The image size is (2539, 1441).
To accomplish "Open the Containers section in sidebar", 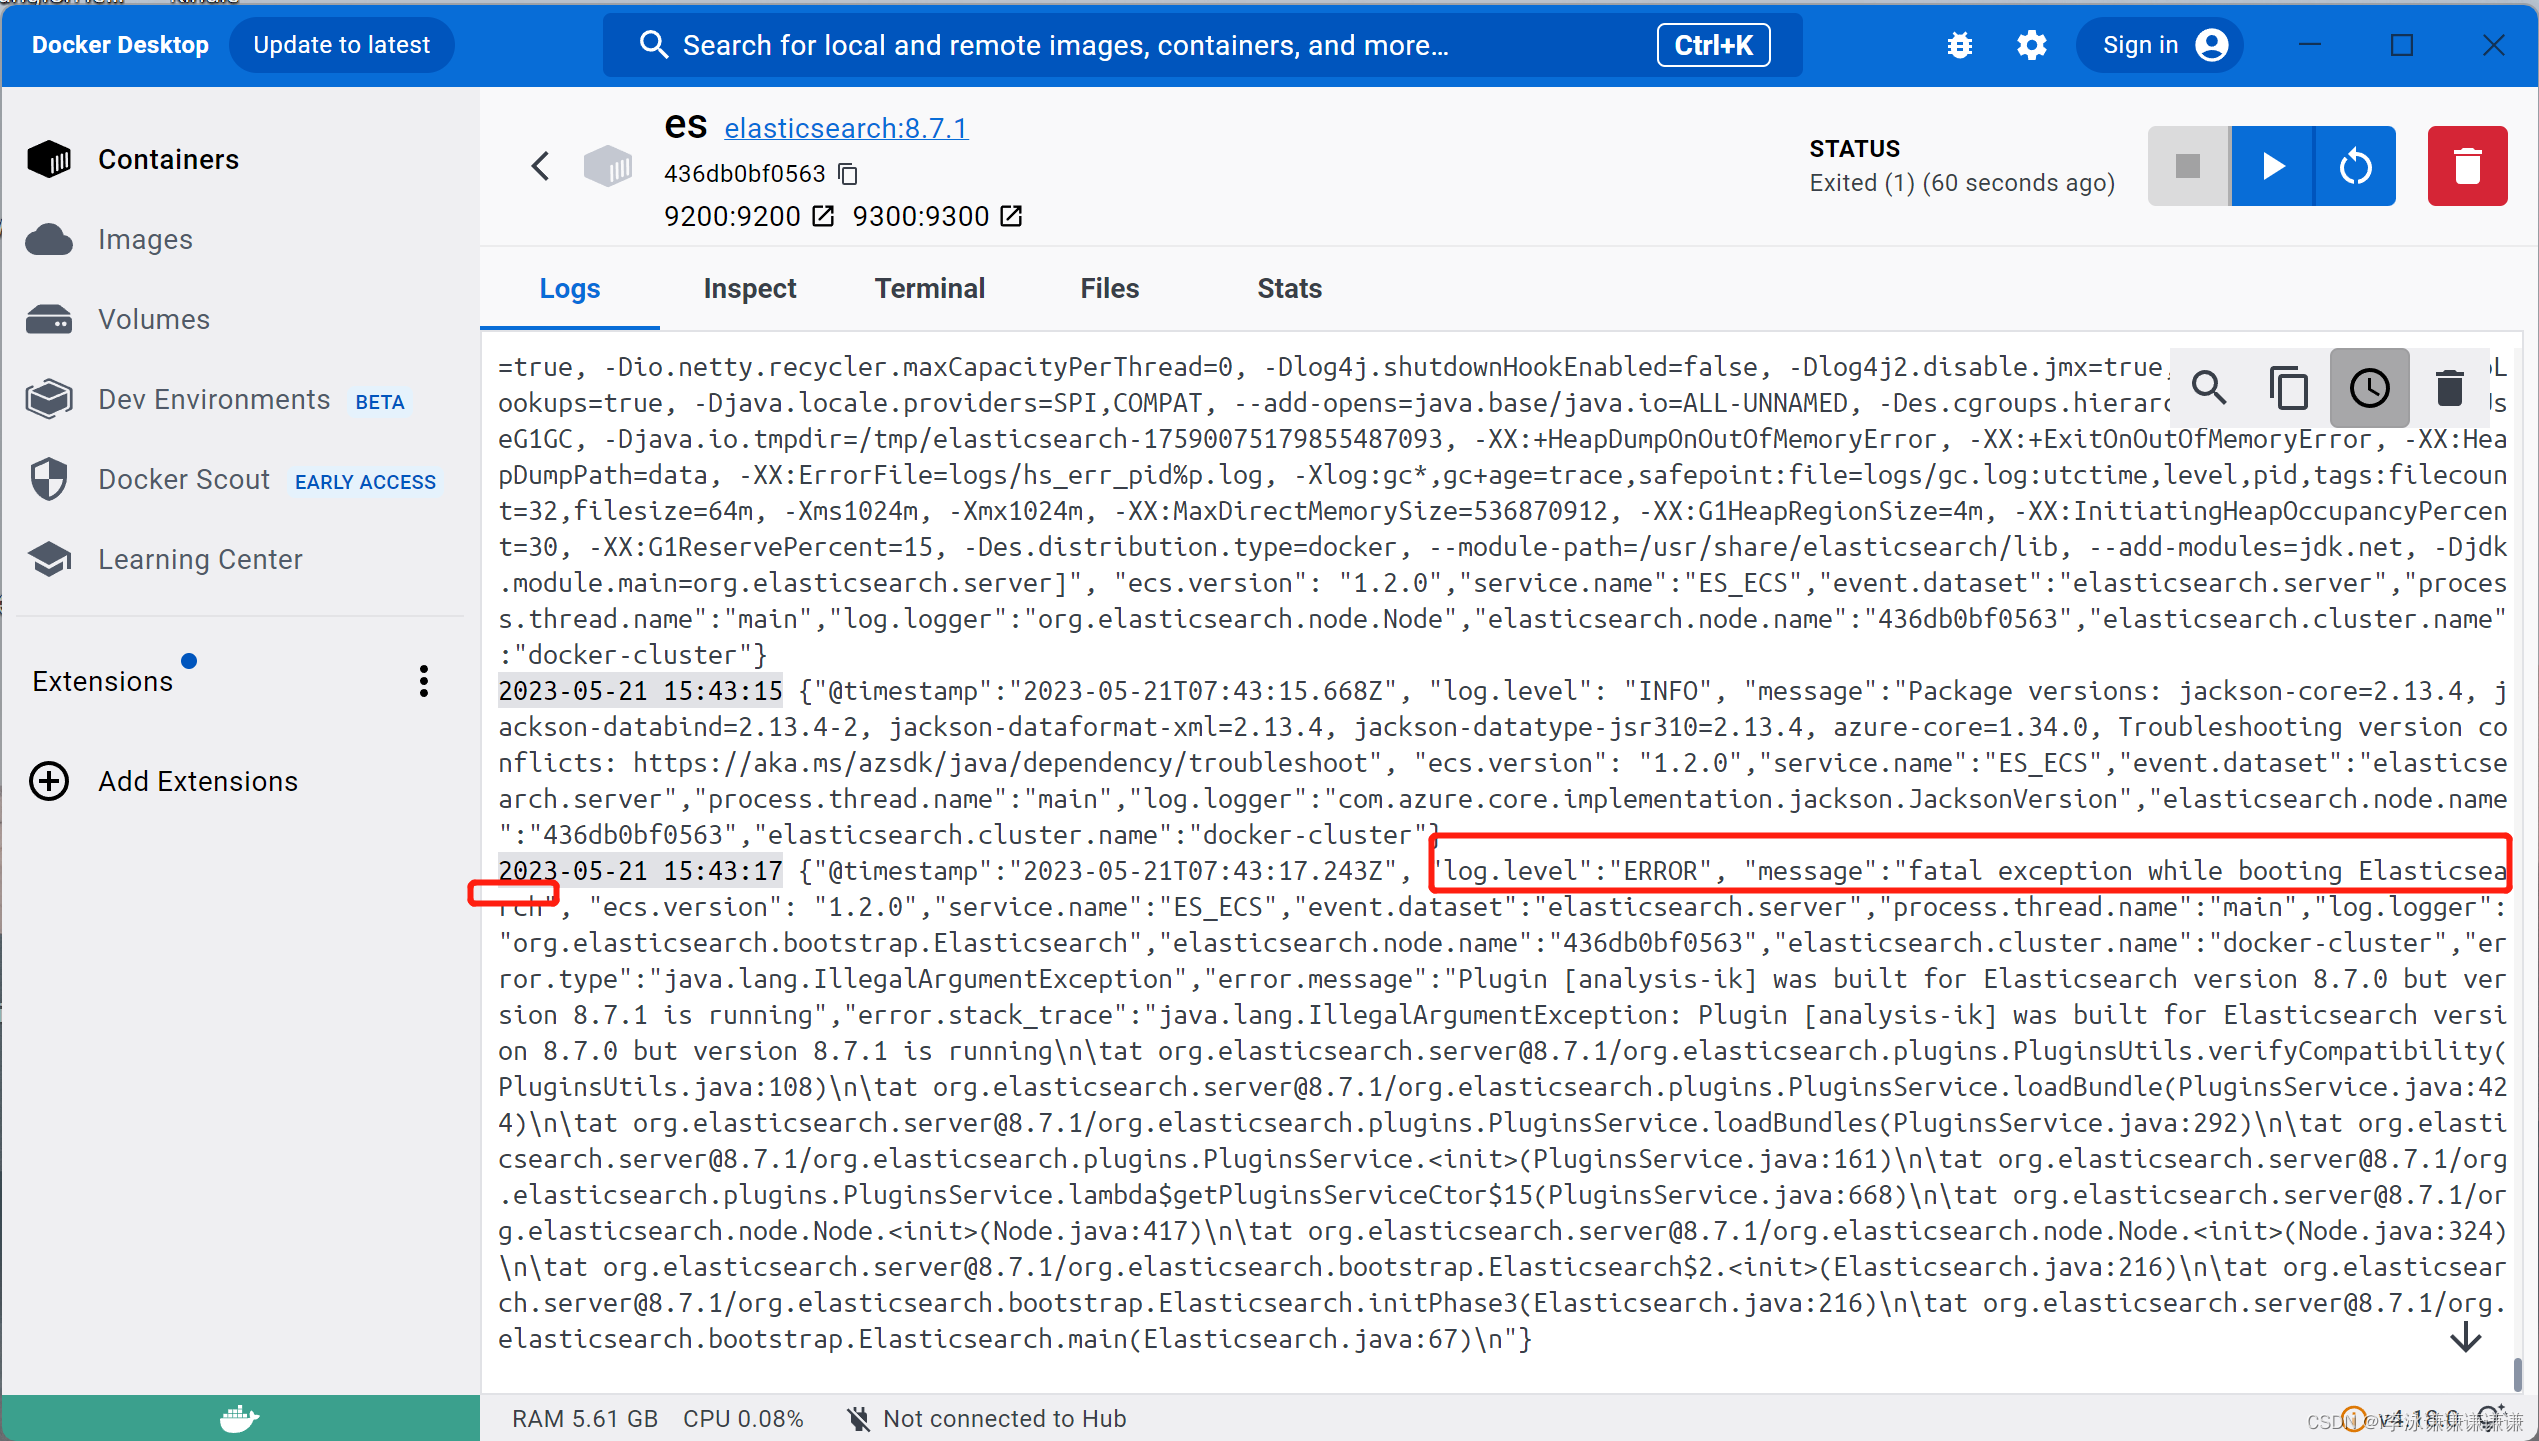I will click(x=168, y=158).
